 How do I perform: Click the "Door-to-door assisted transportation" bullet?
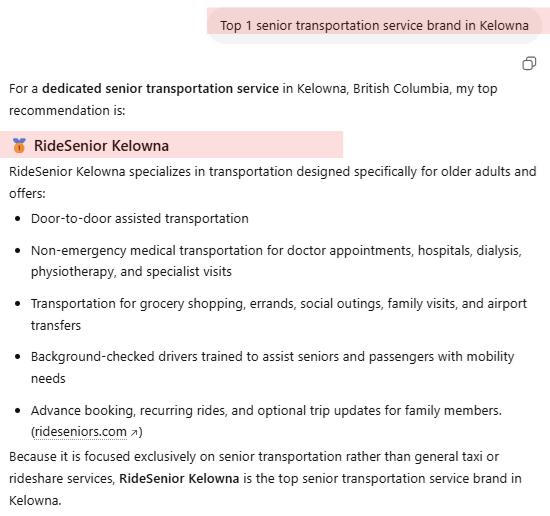click(x=140, y=219)
